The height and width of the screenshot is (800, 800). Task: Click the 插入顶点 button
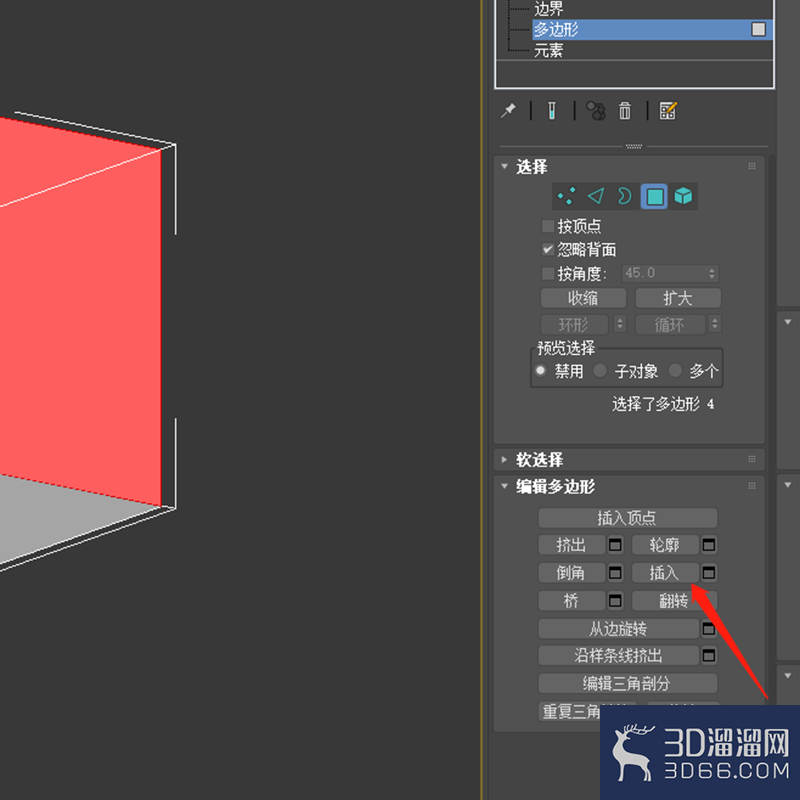point(628,518)
